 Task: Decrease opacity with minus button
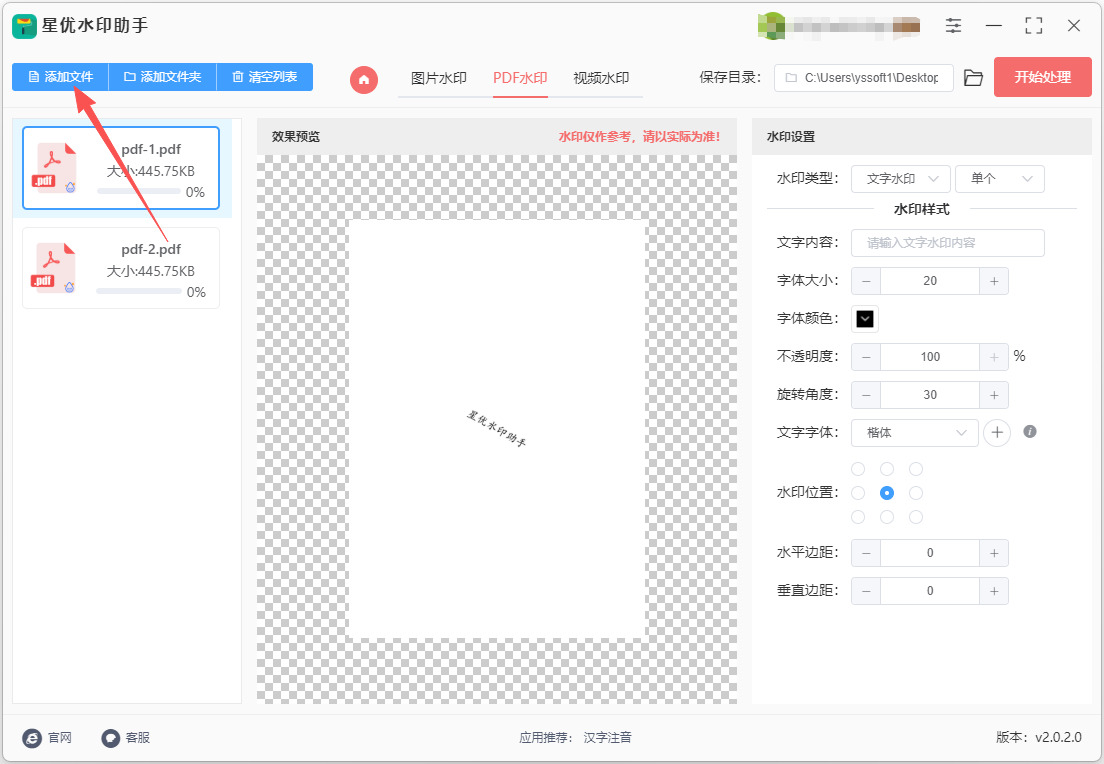pyautogui.click(x=866, y=357)
